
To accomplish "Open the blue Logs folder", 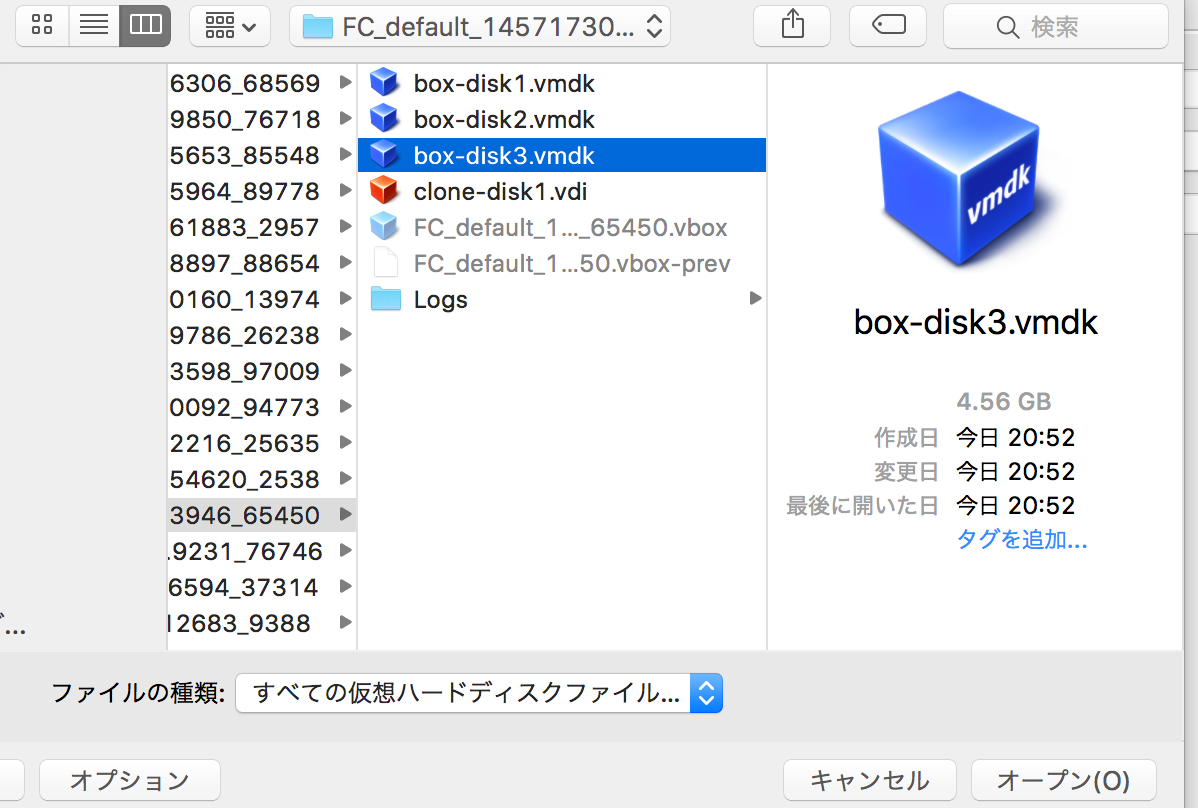I will tap(438, 298).
